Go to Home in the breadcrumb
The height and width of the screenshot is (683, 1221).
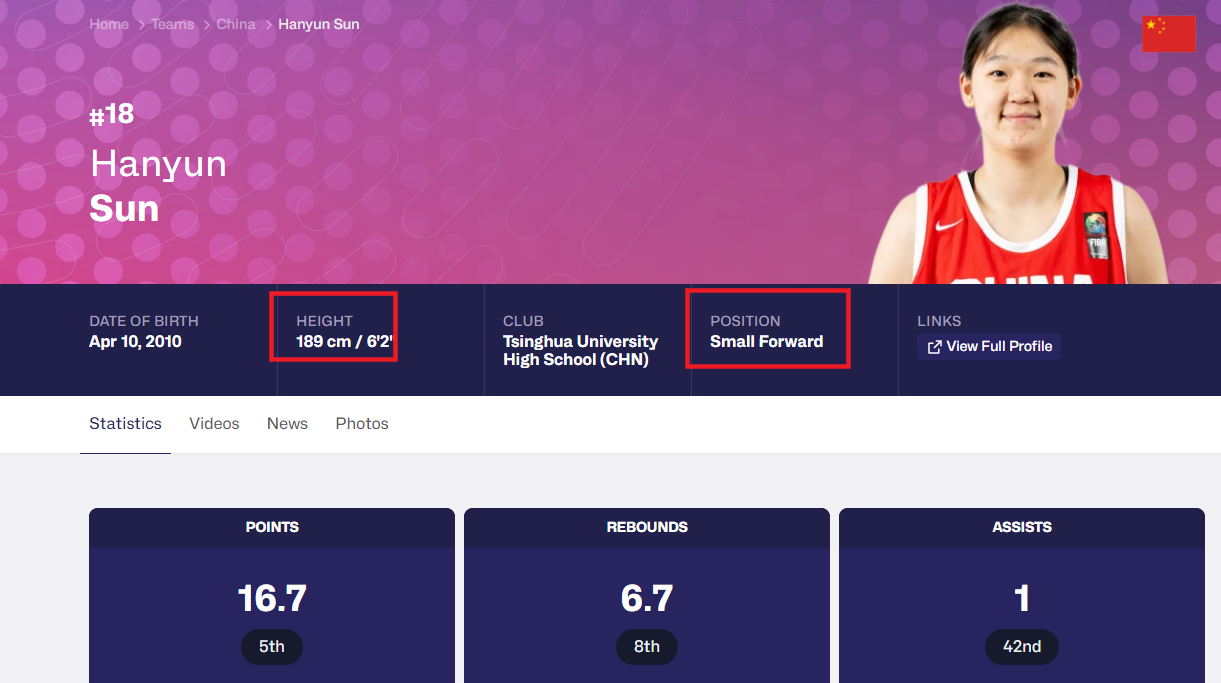click(x=109, y=24)
